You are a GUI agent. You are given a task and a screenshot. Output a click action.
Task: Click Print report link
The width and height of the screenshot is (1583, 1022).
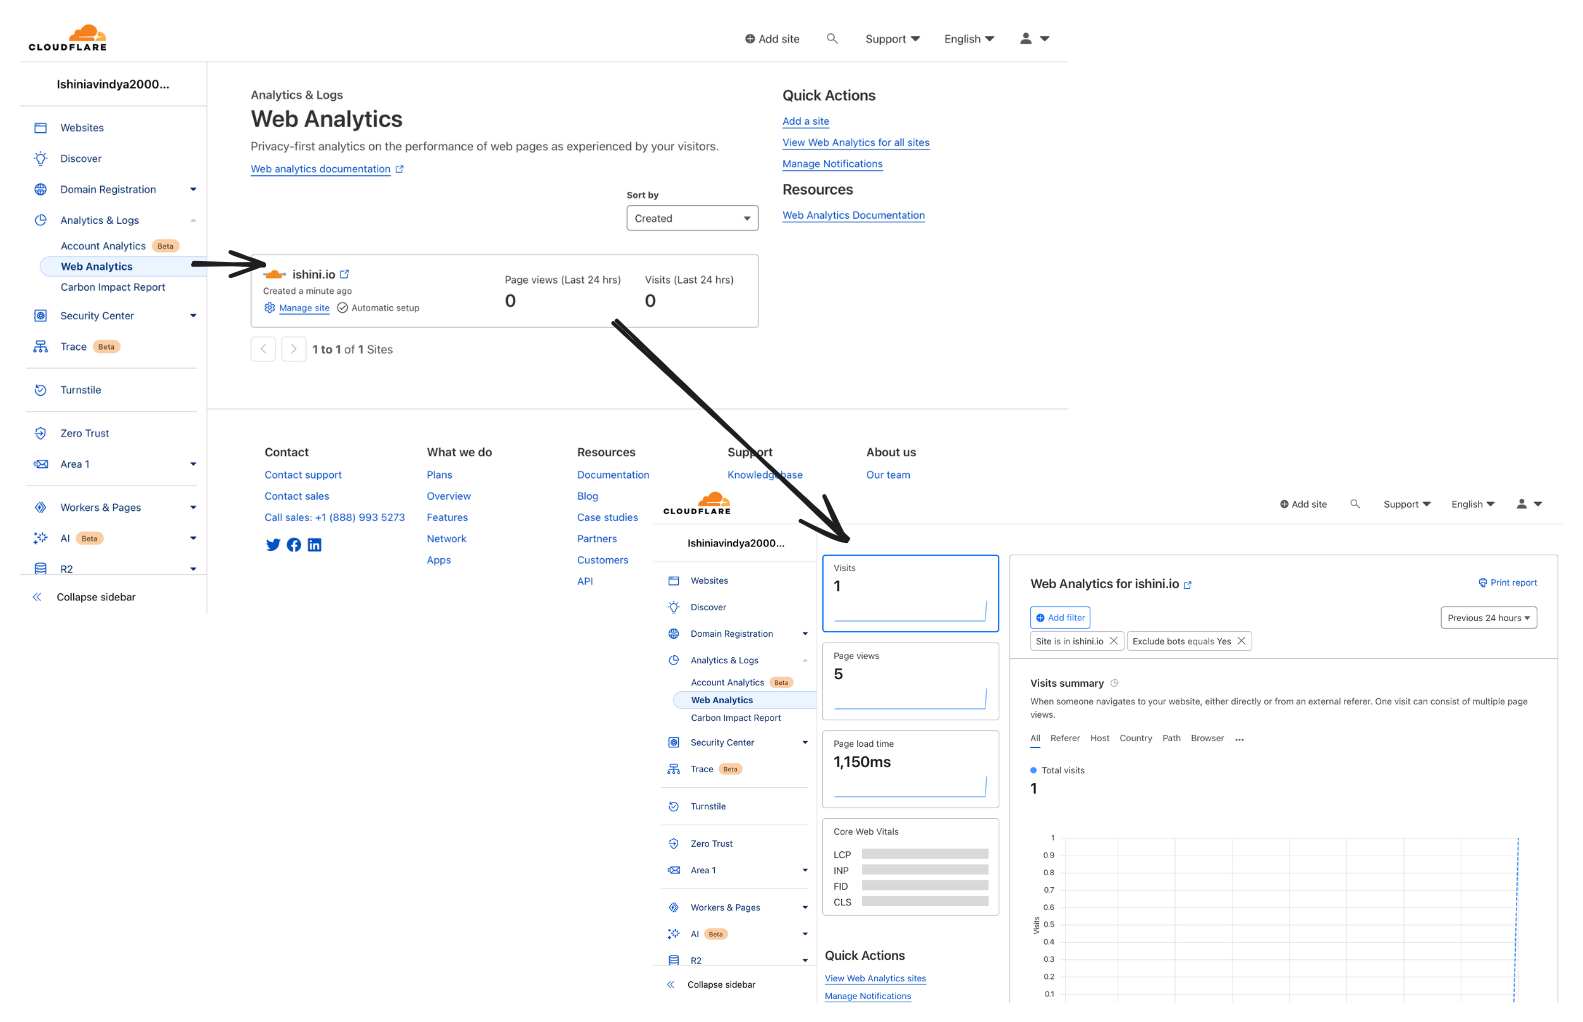coord(1508,583)
